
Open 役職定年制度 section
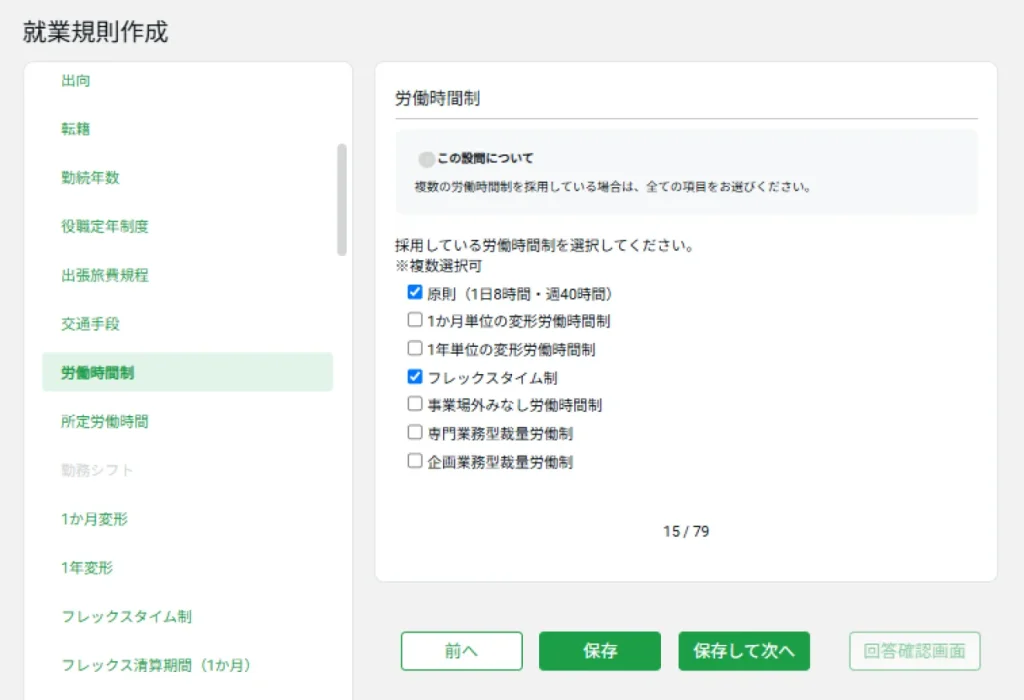pos(104,226)
